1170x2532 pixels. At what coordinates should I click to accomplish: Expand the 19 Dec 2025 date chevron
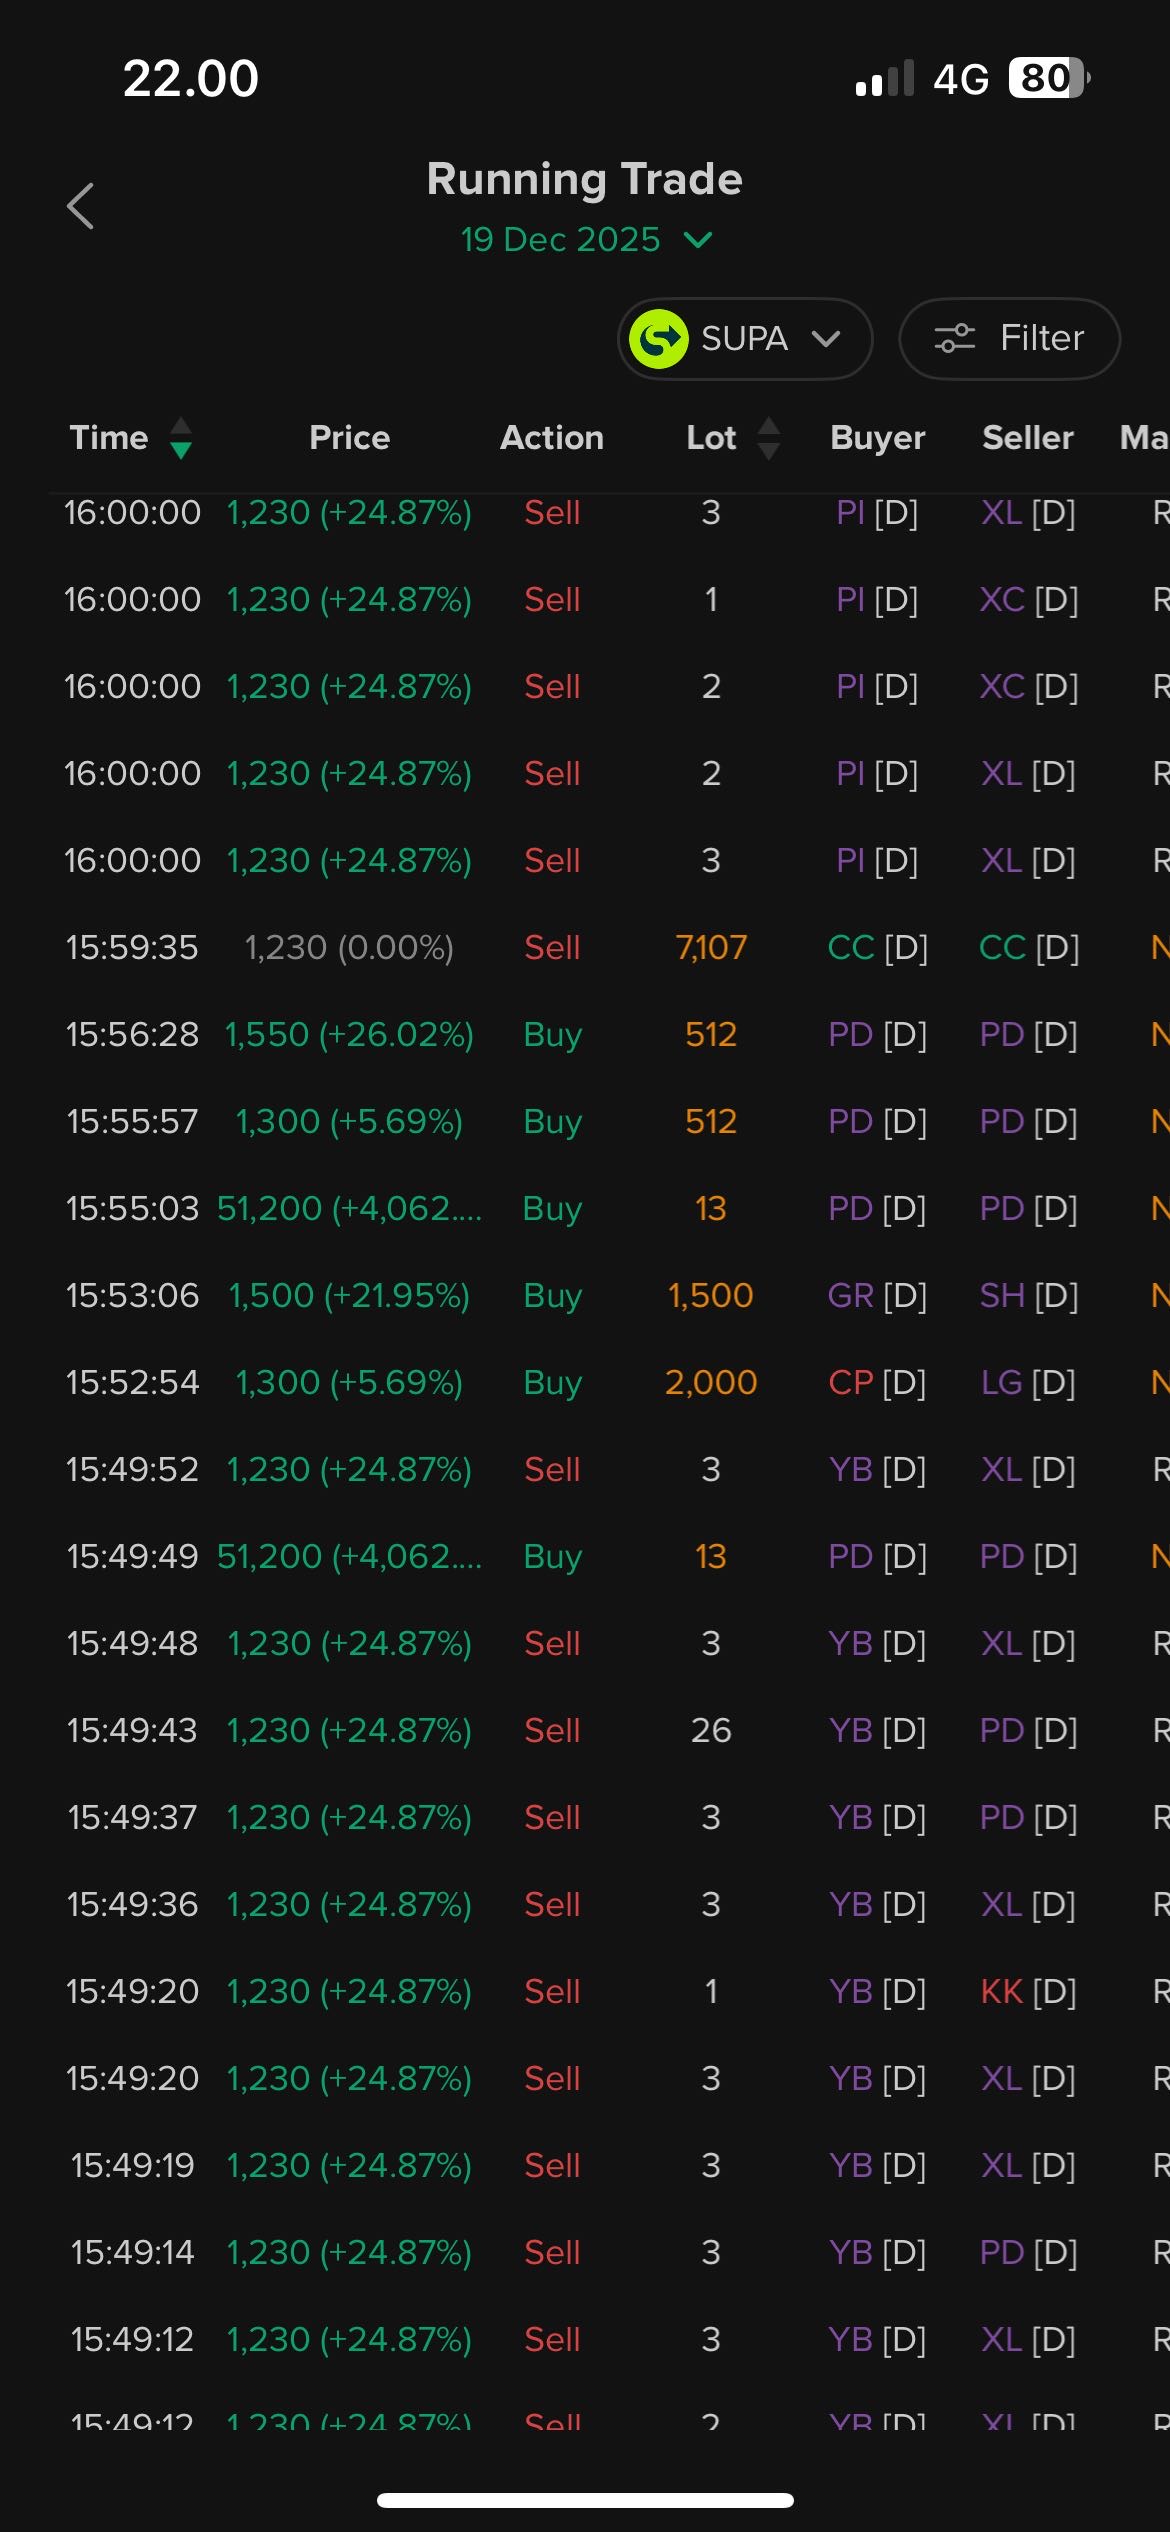click(x=698, y=240)
